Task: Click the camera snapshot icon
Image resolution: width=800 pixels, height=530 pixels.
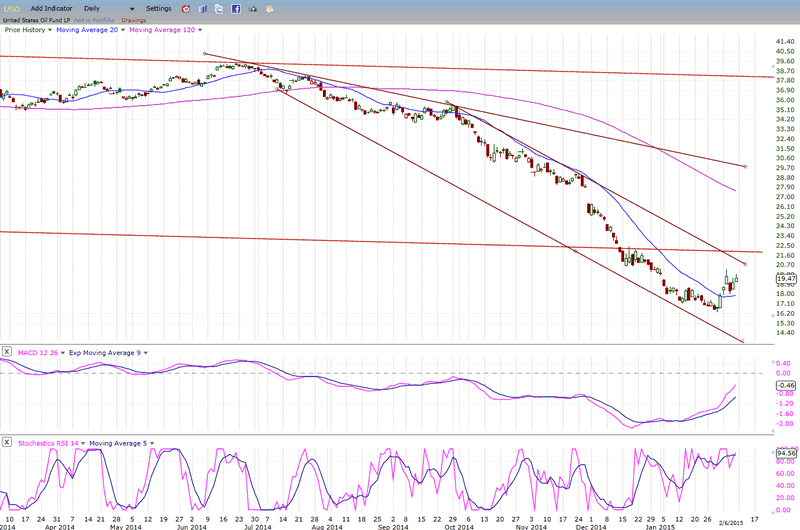Action: pos(253,8)
